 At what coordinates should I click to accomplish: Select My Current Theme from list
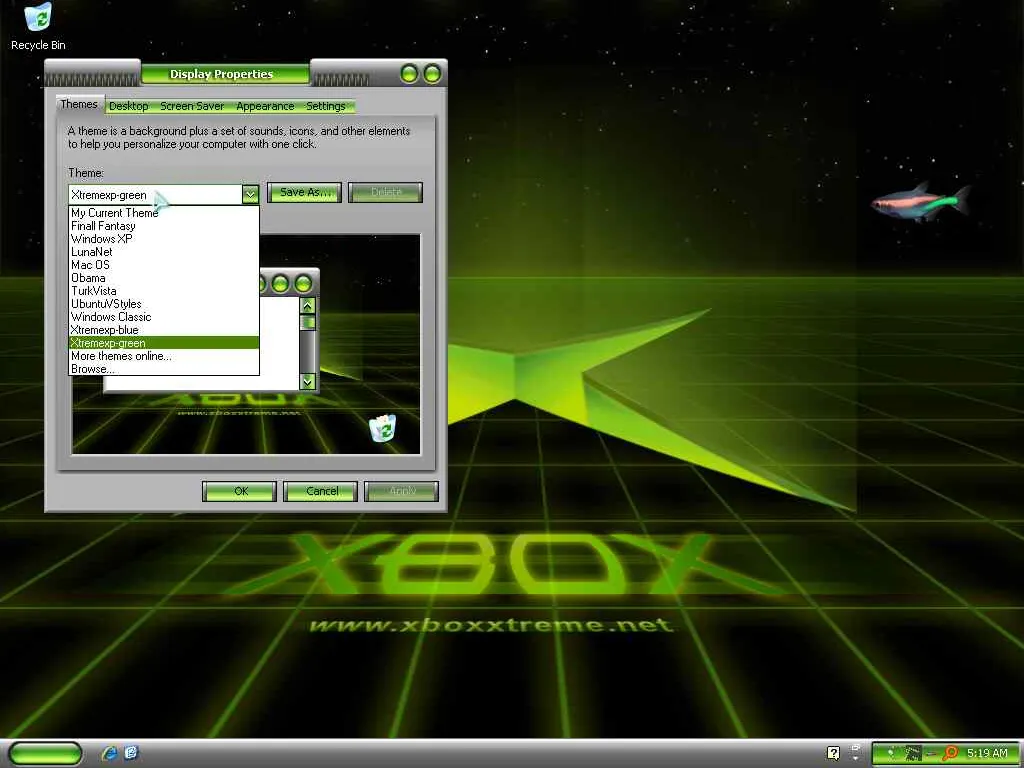coord(164,213)
